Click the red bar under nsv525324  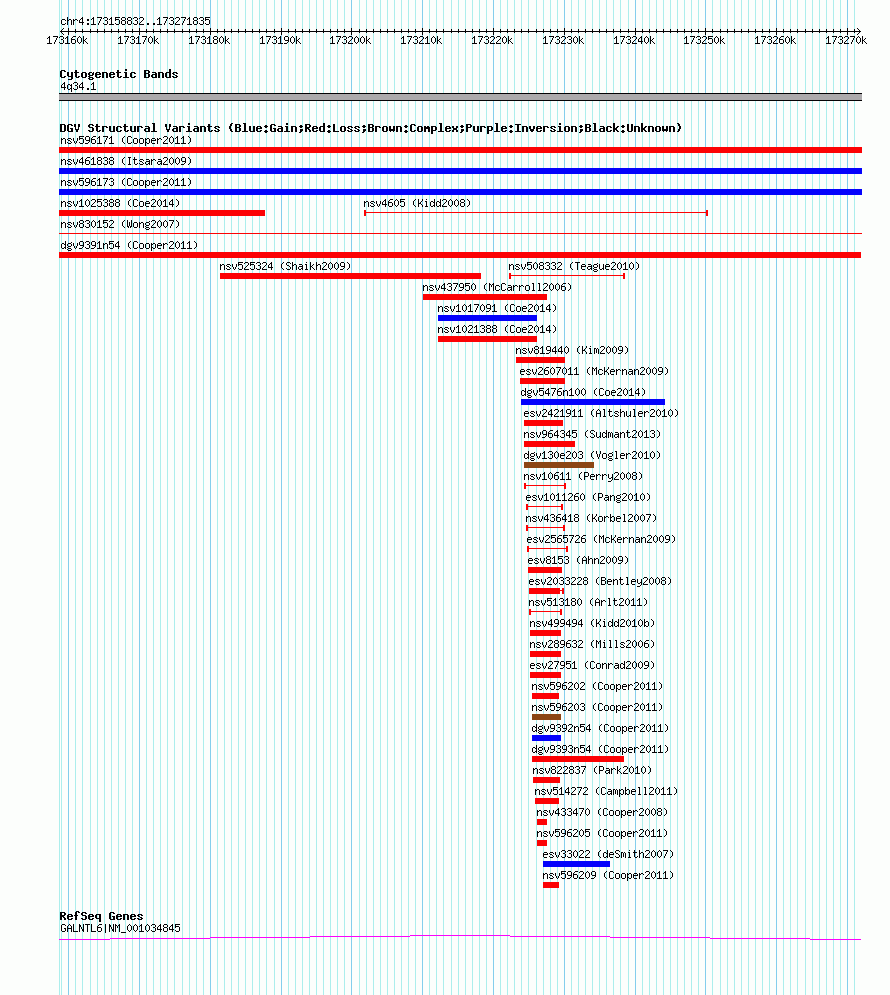coord(350,276)
